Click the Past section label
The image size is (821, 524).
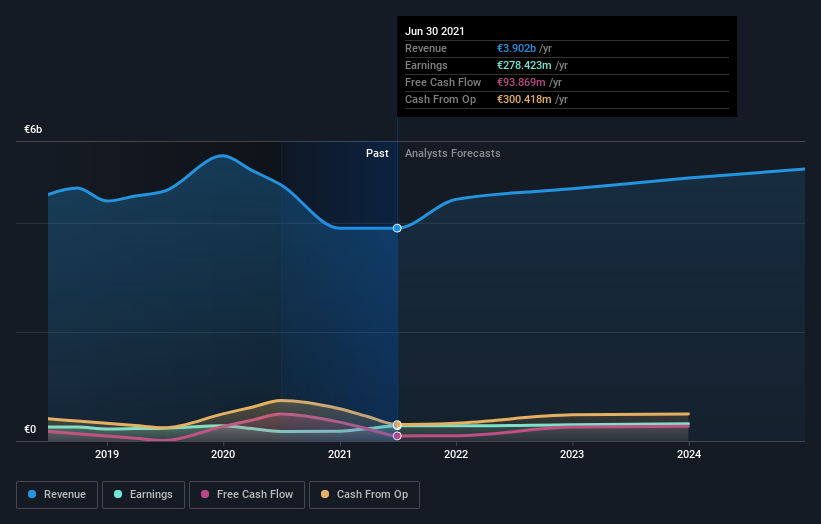[377, 153]
